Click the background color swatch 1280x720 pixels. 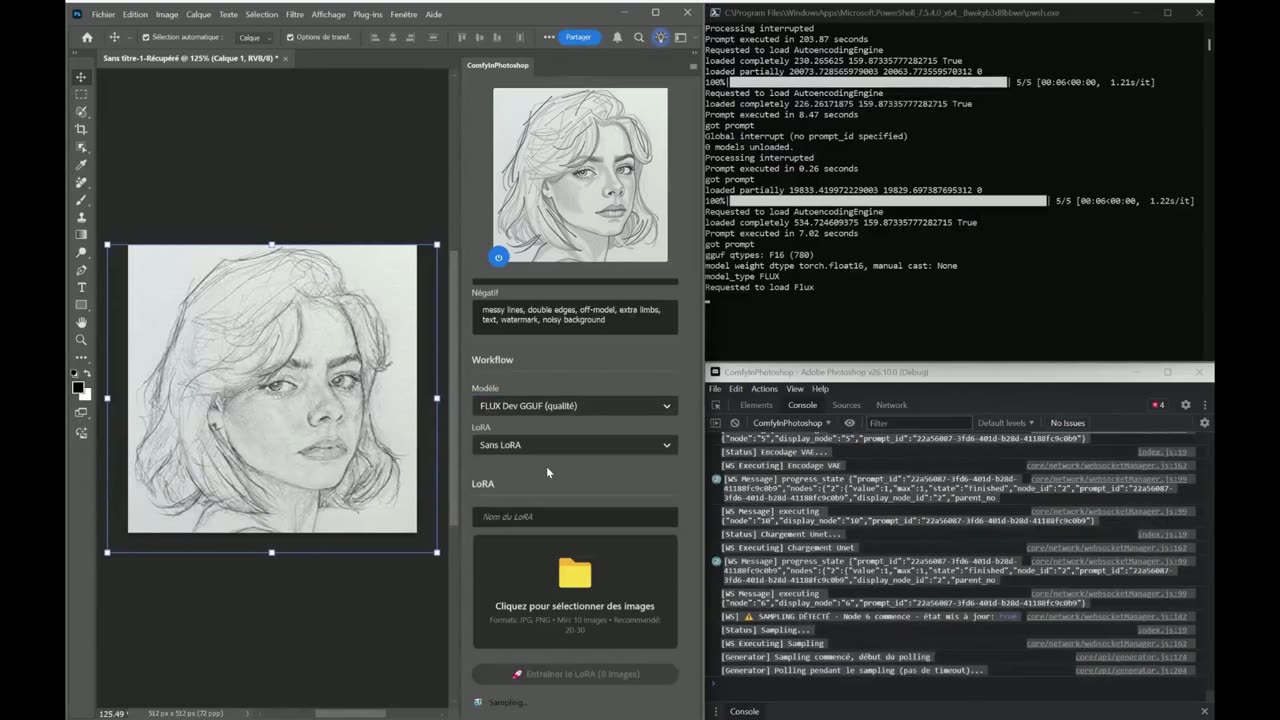click(87, 395)
